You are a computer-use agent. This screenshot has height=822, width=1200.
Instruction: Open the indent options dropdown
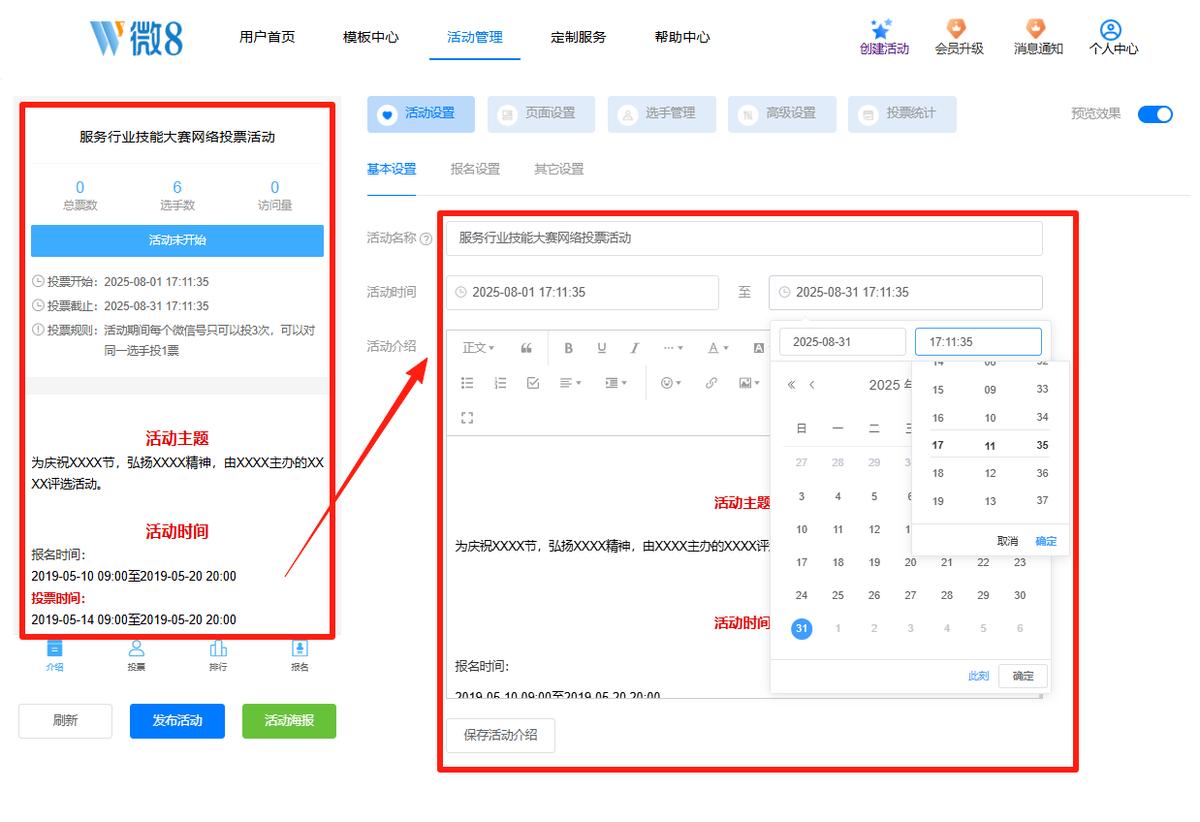(x=616, y=383)
